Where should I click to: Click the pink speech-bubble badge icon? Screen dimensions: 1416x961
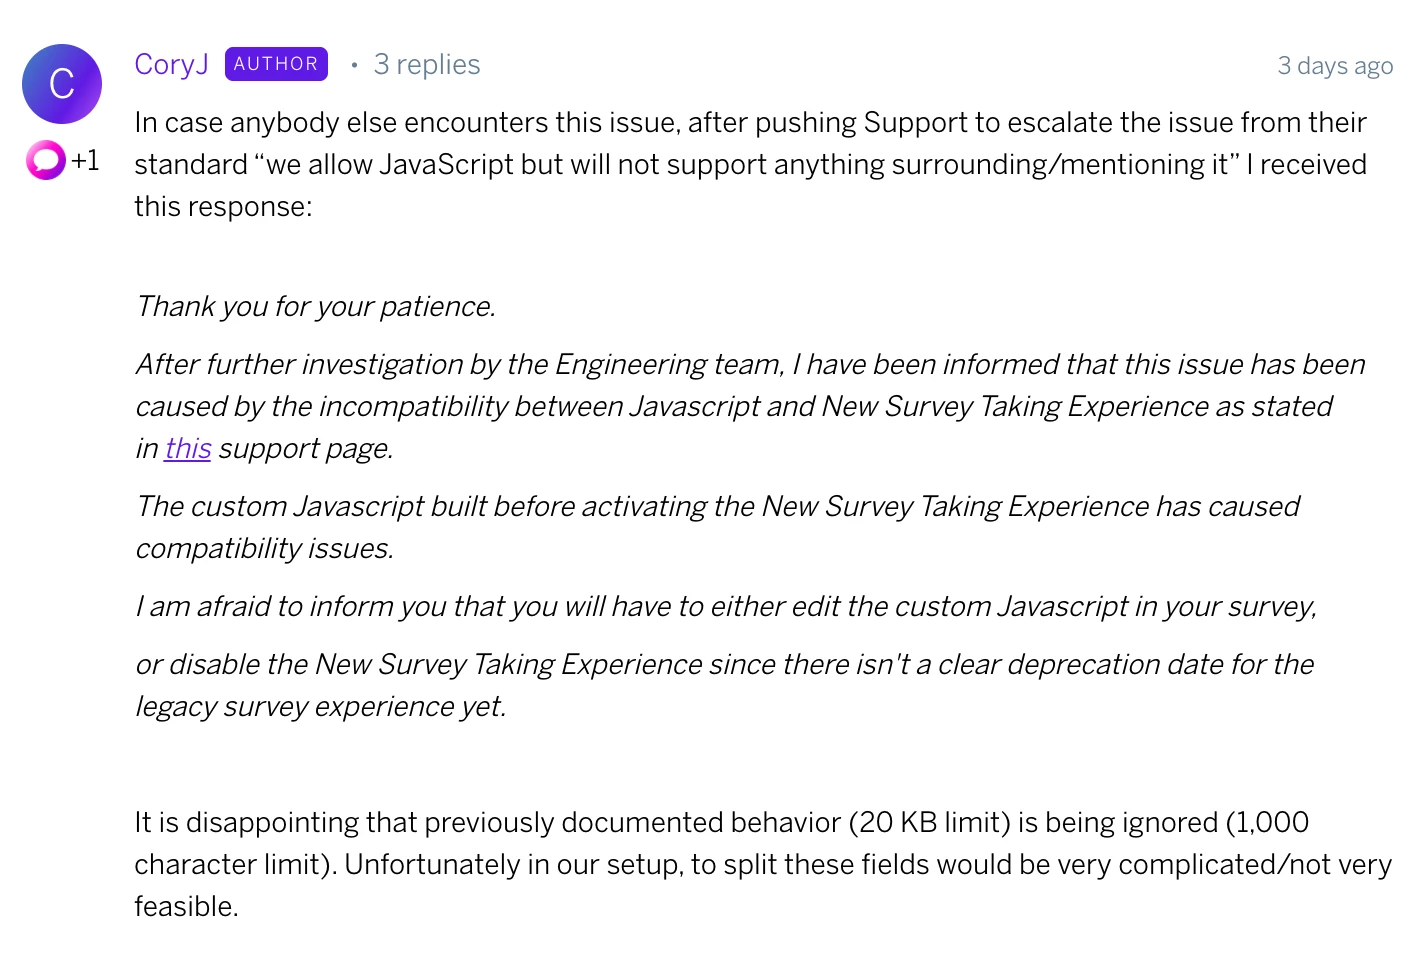(x=46, y=160)
